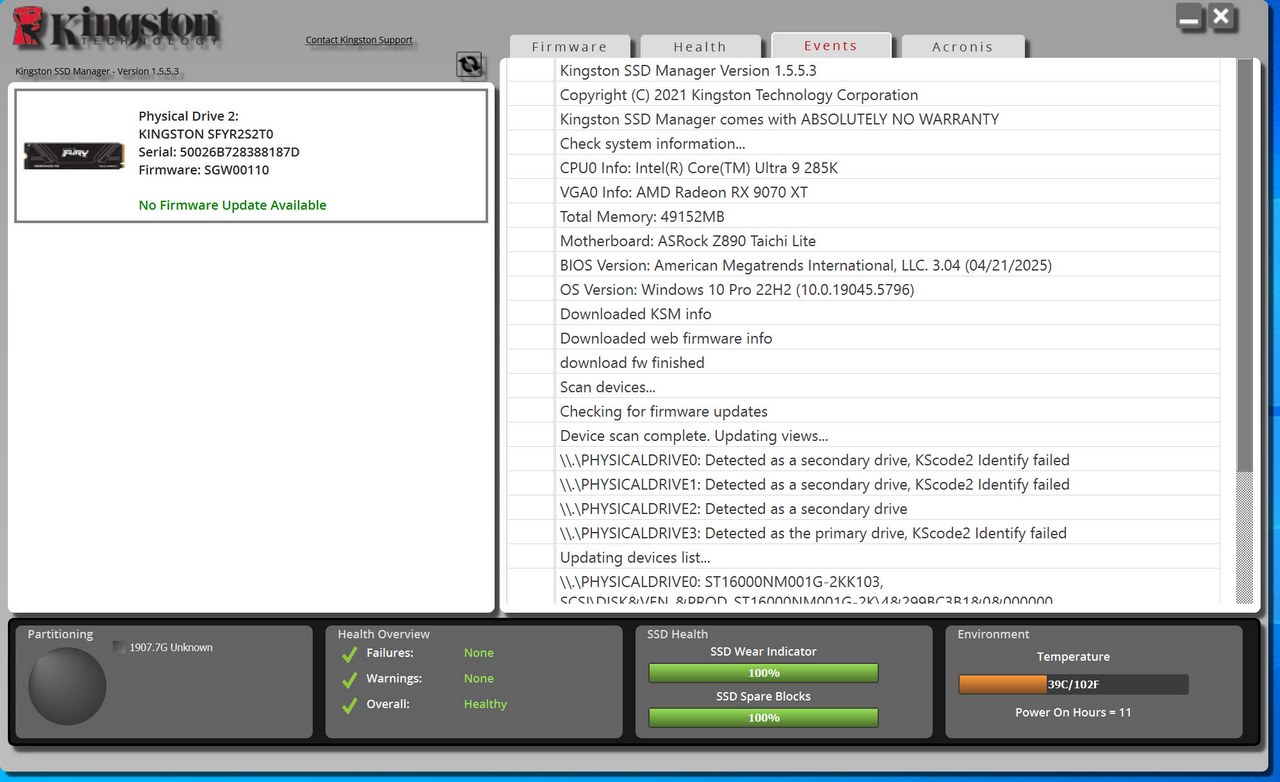Image resolution: width=1280 pixels, height=782 pixels.
Task: Select the PHYSICALDRIVE3 primary drive row
Action: (863, 533)
